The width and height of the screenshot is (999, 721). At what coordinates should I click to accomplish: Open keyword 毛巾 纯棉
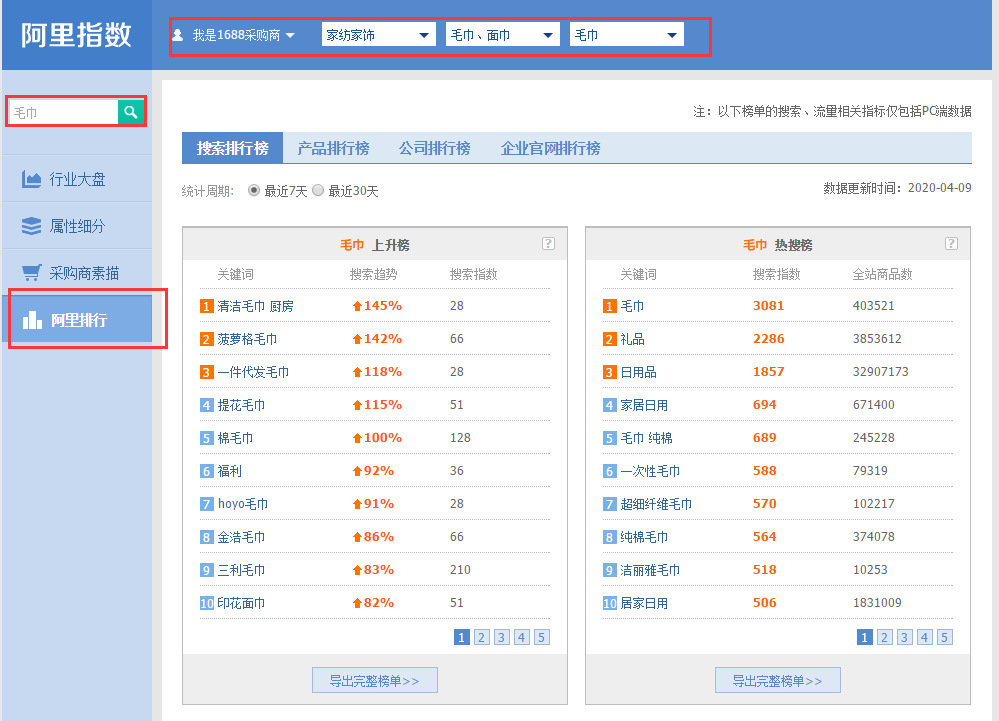(x=647, y=438)
